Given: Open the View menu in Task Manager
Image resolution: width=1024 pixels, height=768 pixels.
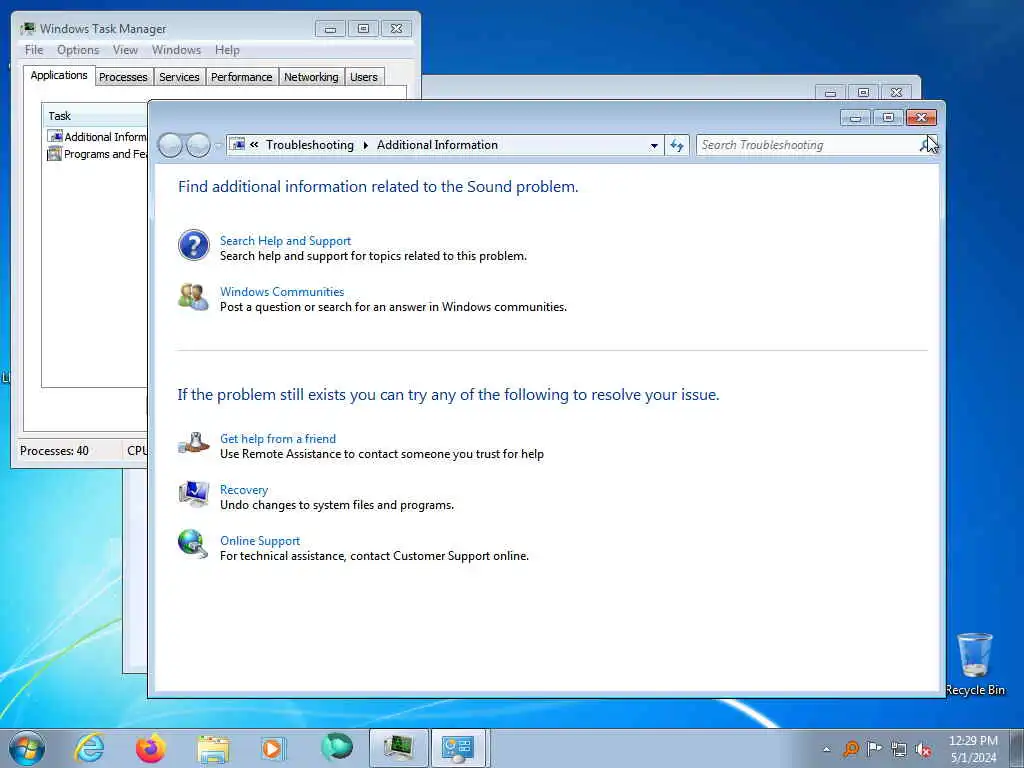Looking at the screenshot, I should click(125, 50).
